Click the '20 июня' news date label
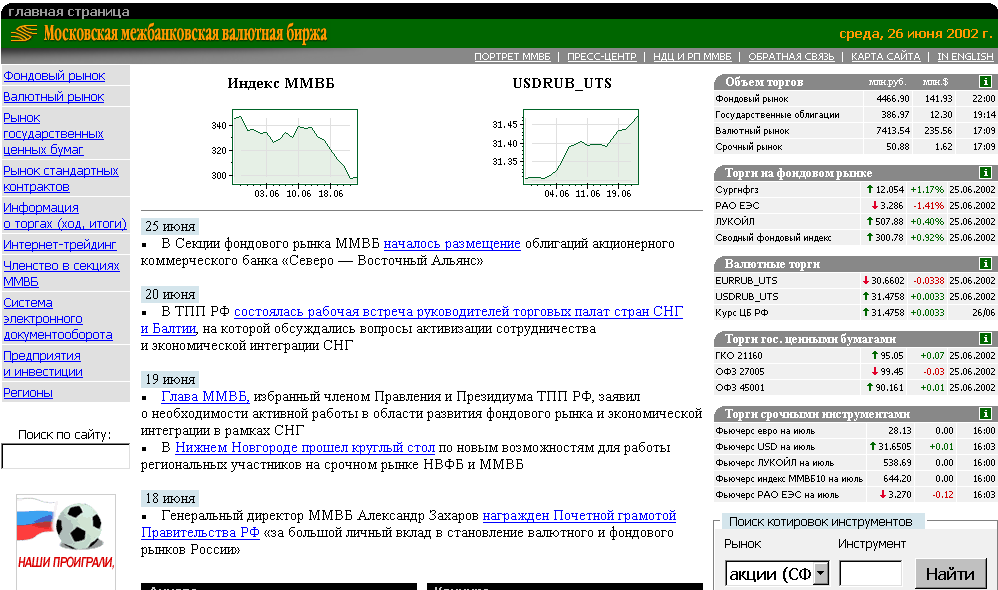The width and height of the screenshot is (998, 590). click(170, 295)
